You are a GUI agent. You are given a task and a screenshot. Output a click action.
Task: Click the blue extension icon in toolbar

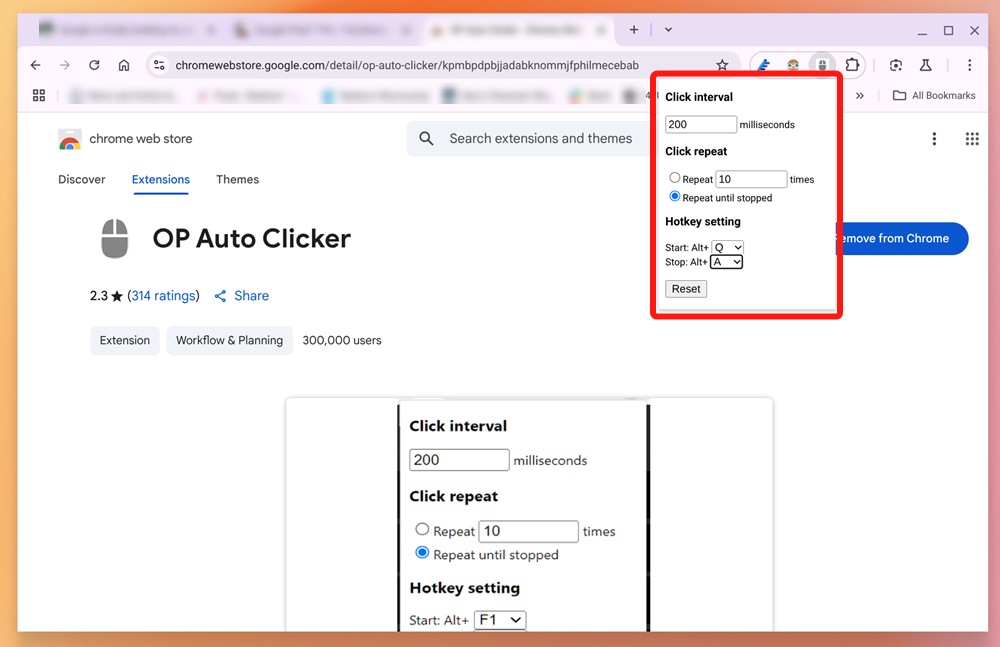pyautogui.click(x=763, y=64)
